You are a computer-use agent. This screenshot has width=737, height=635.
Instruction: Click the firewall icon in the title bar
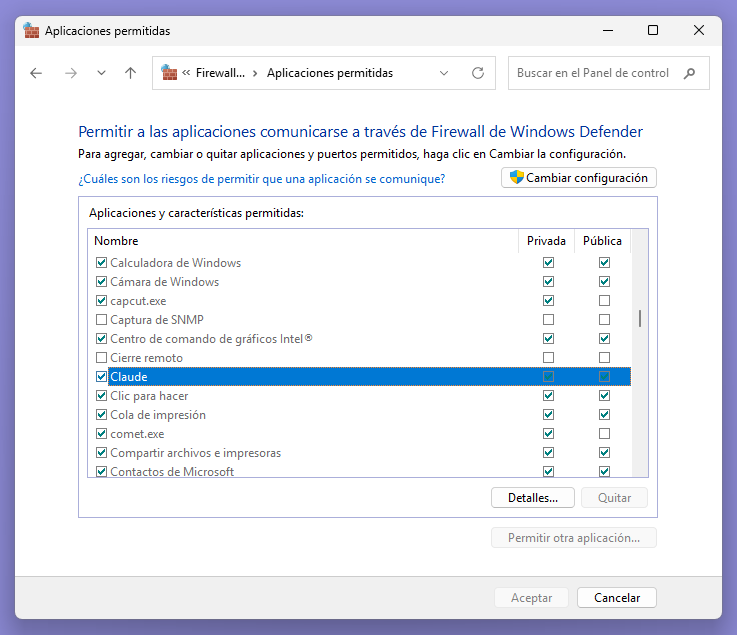coord(31,31)
